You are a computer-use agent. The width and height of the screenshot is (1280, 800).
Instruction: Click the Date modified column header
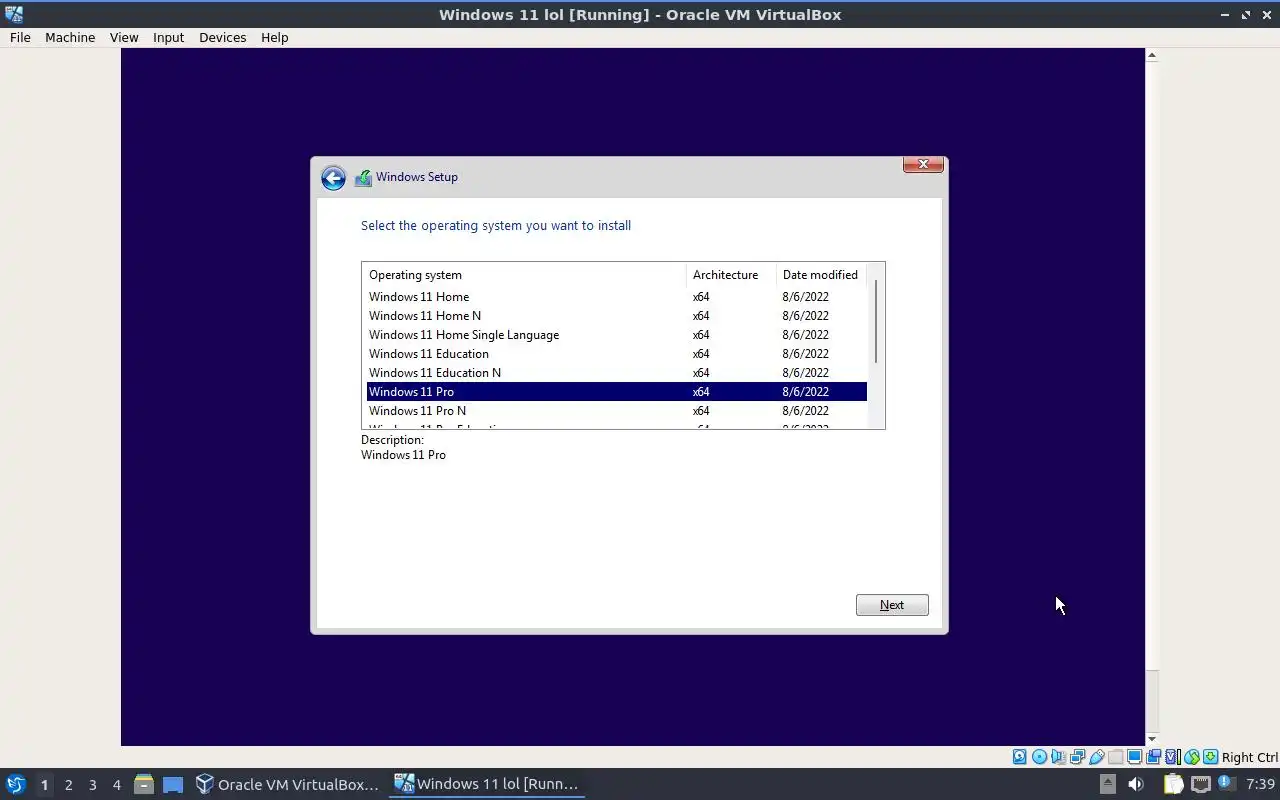pyautogui.click(x=821, y=275)
